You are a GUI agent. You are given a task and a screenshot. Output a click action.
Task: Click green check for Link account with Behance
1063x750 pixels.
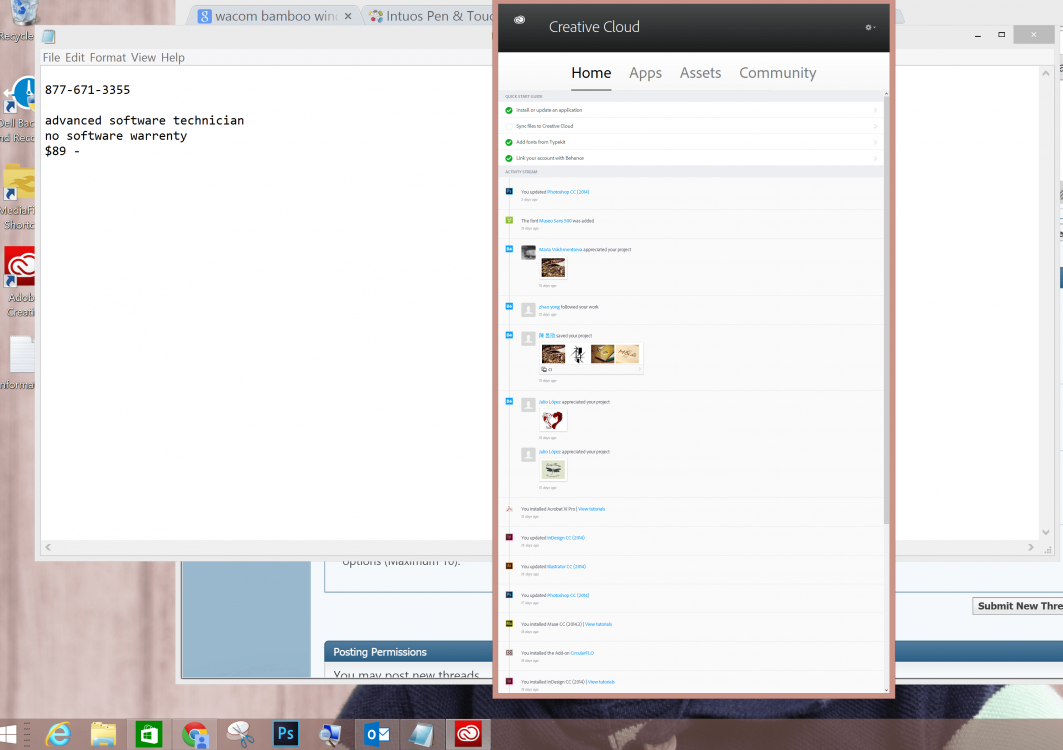point(508,159)
